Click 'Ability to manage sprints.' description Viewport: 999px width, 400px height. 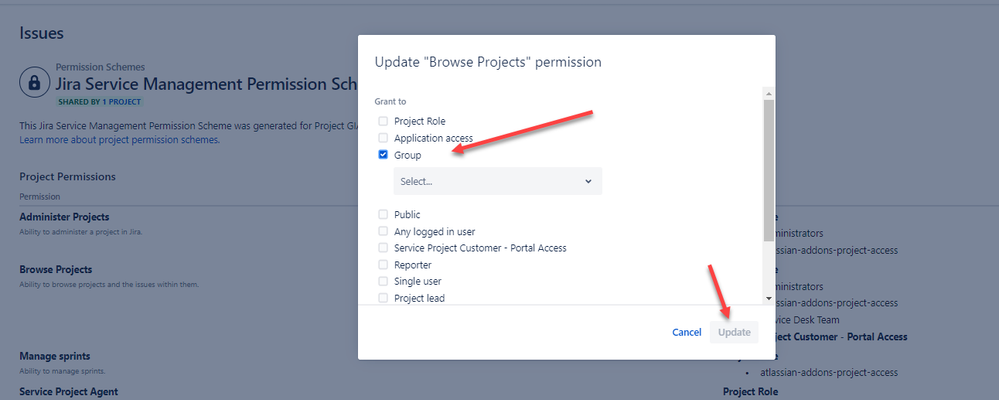point(62,371)
